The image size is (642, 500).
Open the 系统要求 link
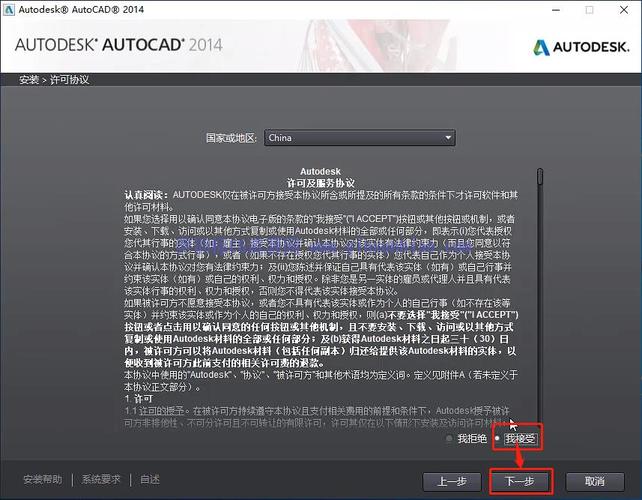pyautogui.click(x=101, y=479)
